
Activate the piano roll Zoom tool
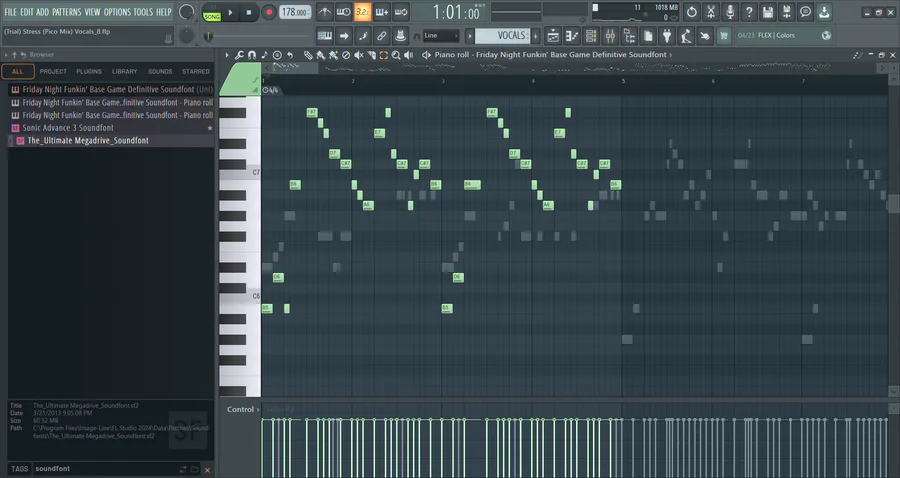point(396,55)
